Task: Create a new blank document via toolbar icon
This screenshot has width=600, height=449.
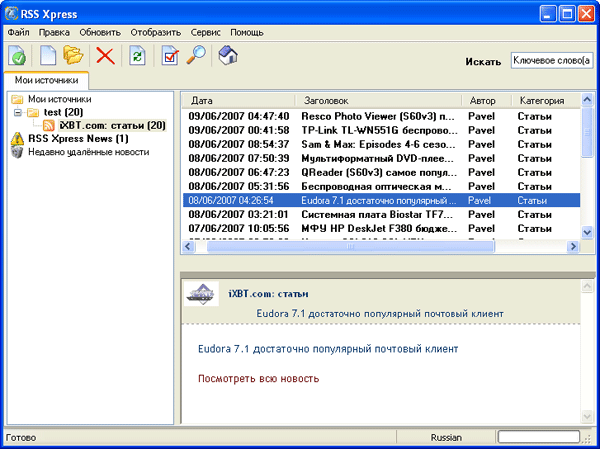Action: click(x=48, y=56)
